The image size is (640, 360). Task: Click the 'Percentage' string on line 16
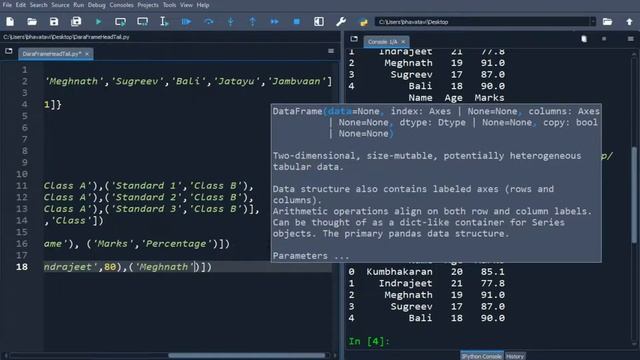(176, 244)
